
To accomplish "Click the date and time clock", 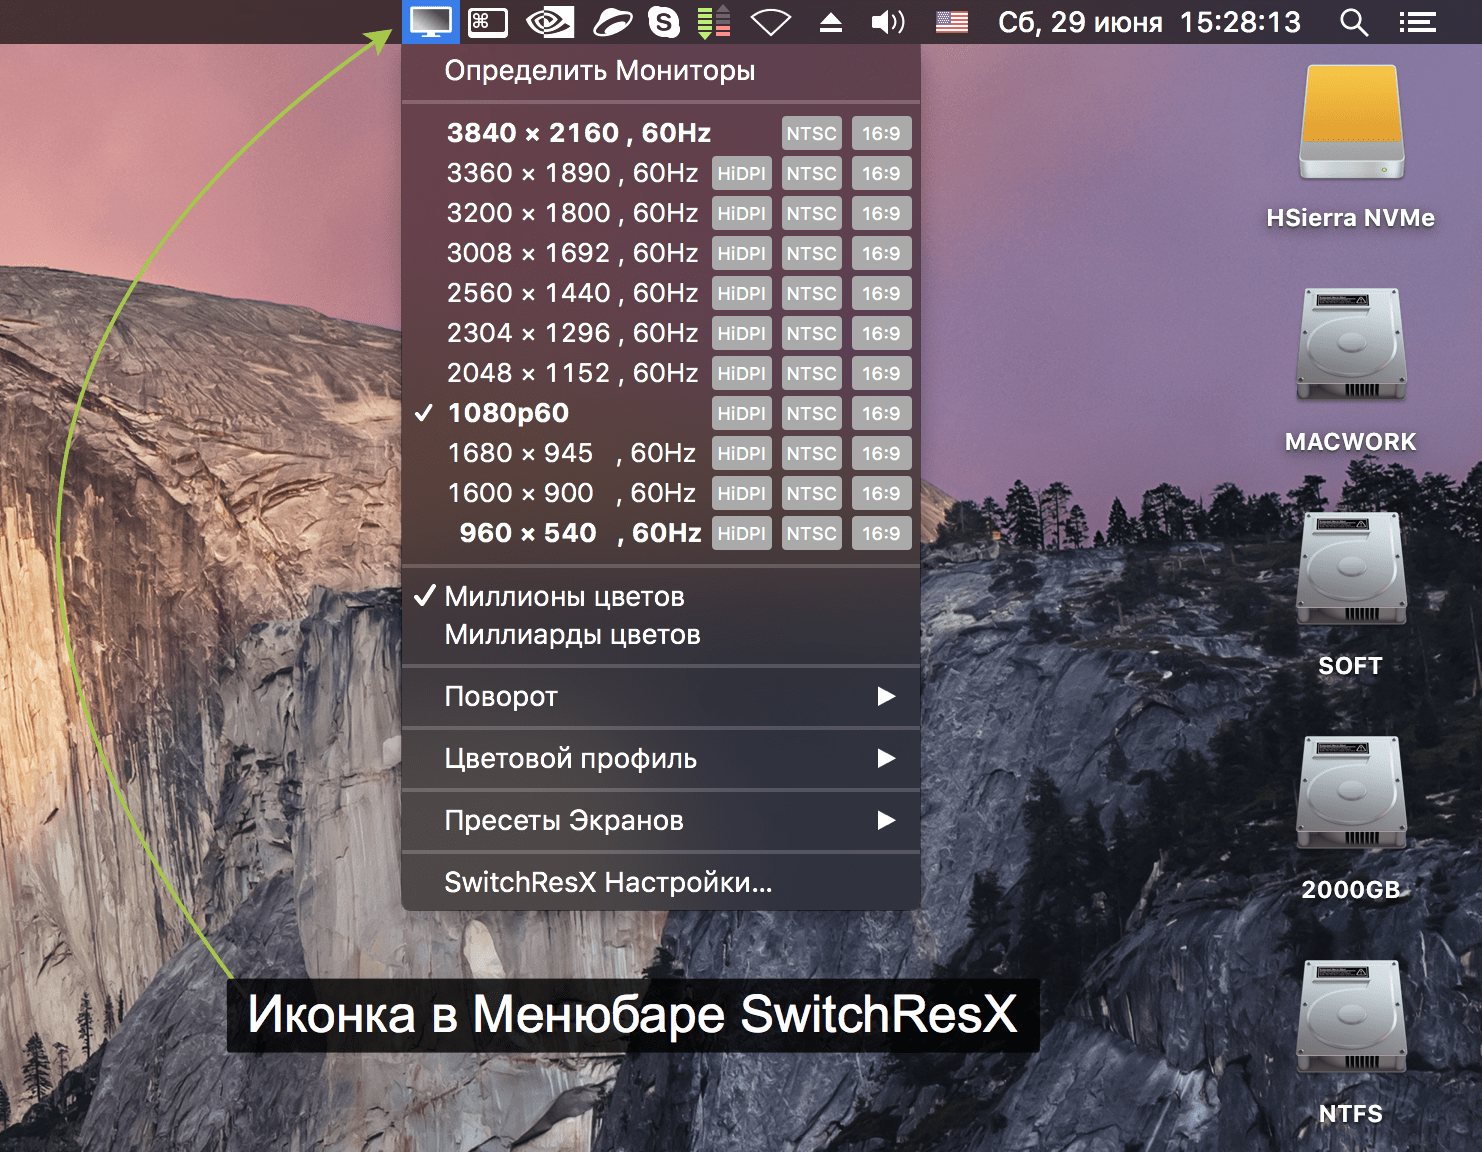I will coord(1149,22).
